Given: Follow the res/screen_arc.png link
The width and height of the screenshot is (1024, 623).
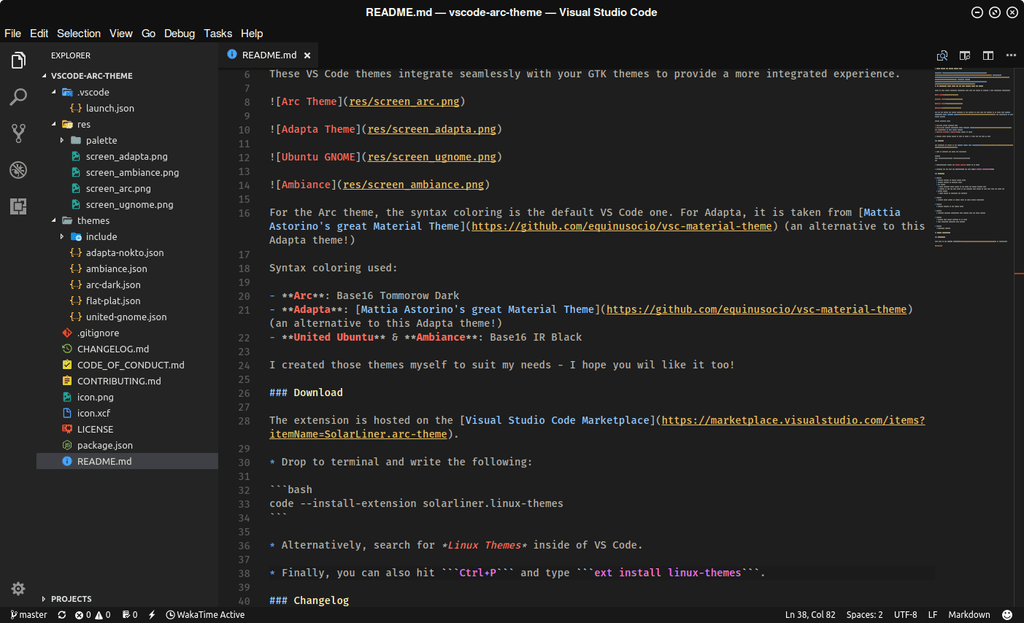Looking at the screenshot, I should (404, 102).
